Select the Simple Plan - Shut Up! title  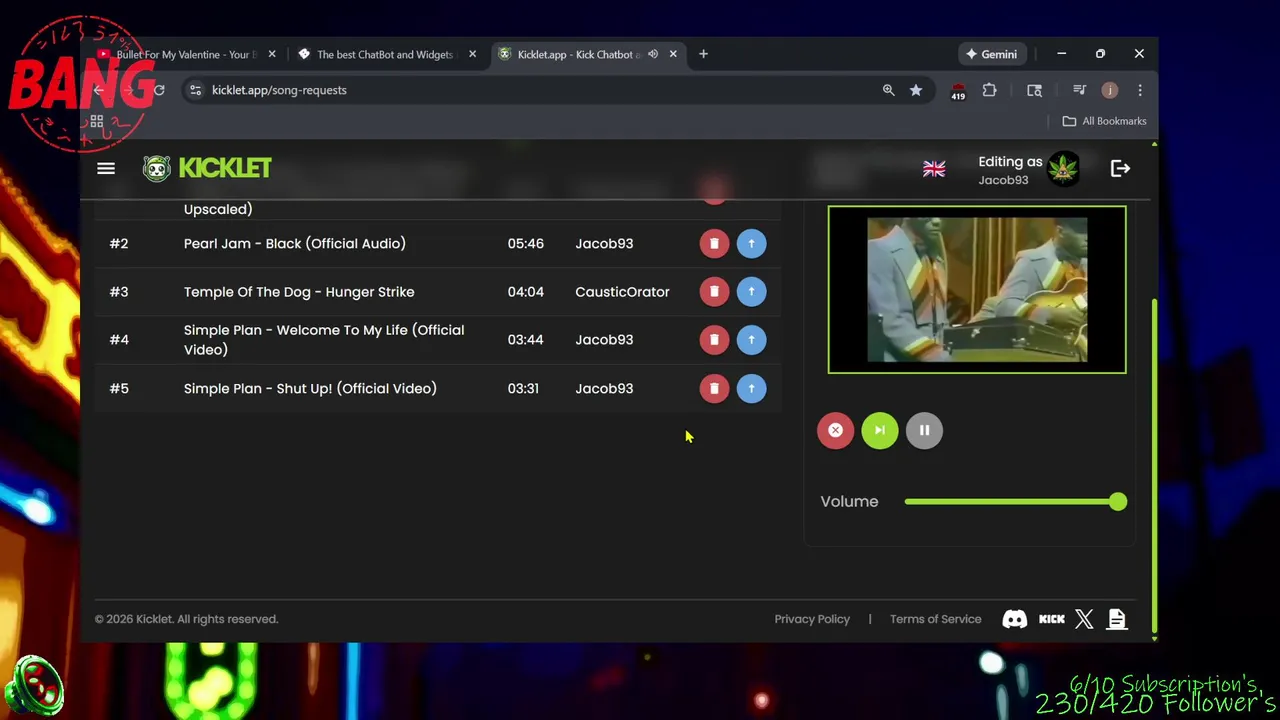point(310,388)
